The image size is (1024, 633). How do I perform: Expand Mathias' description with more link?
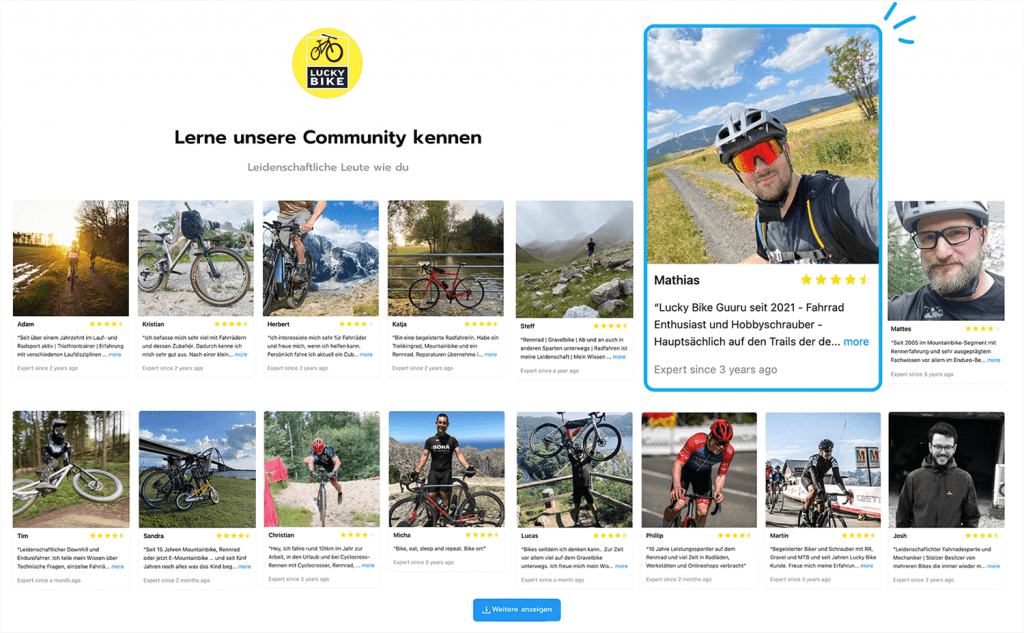[856, 342]
